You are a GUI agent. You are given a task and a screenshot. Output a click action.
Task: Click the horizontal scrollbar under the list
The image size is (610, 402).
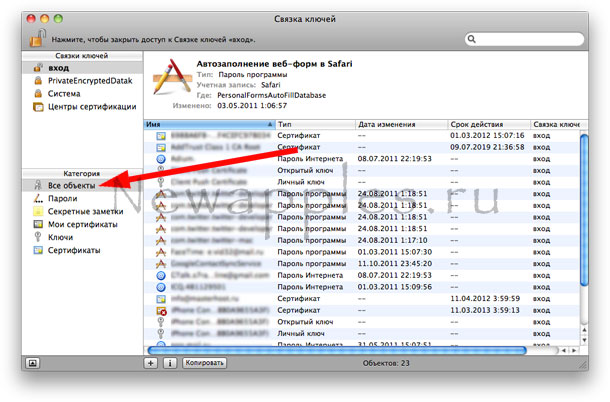(335, 350)
